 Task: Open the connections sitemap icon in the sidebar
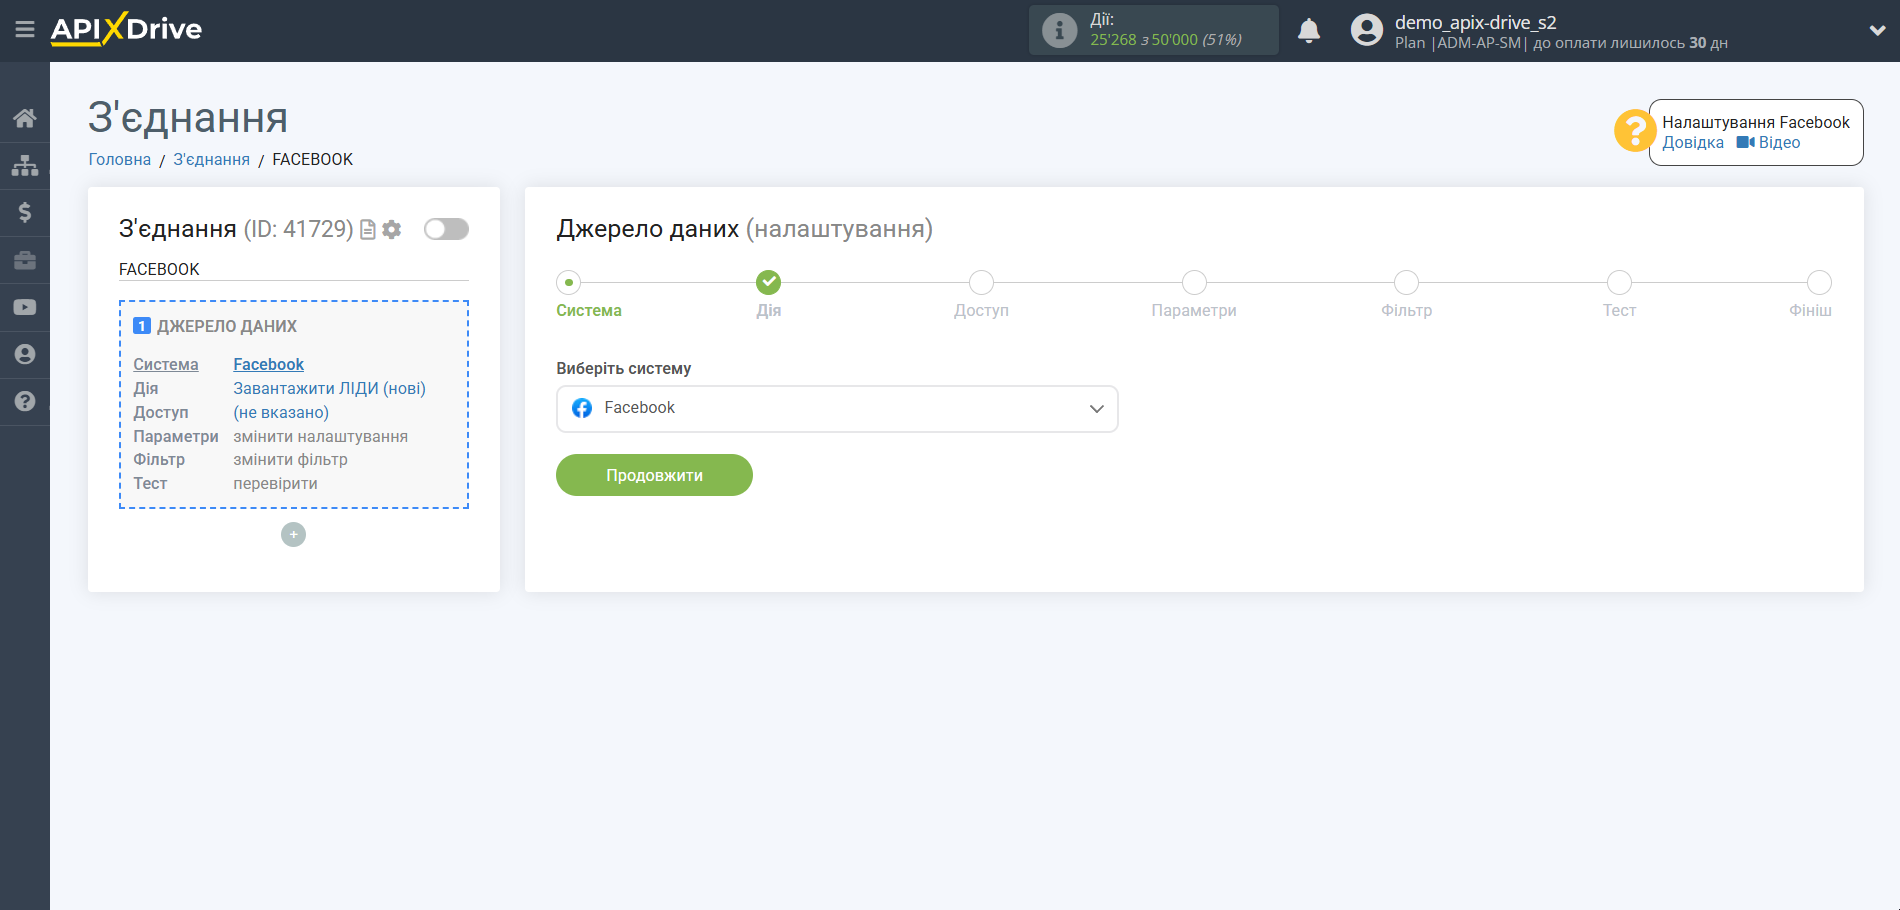25,165
